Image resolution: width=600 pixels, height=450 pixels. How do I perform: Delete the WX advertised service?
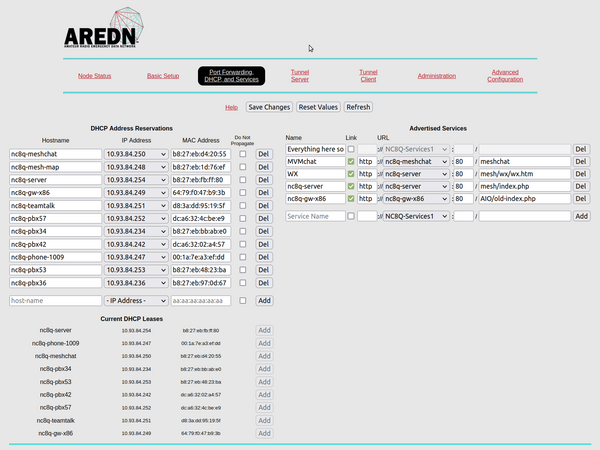581,174
